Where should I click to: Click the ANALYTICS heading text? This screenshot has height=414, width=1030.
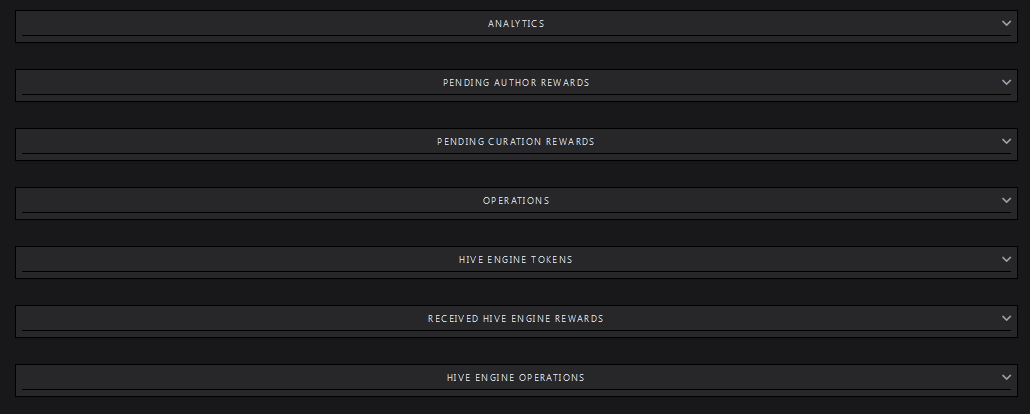point(516,24)
